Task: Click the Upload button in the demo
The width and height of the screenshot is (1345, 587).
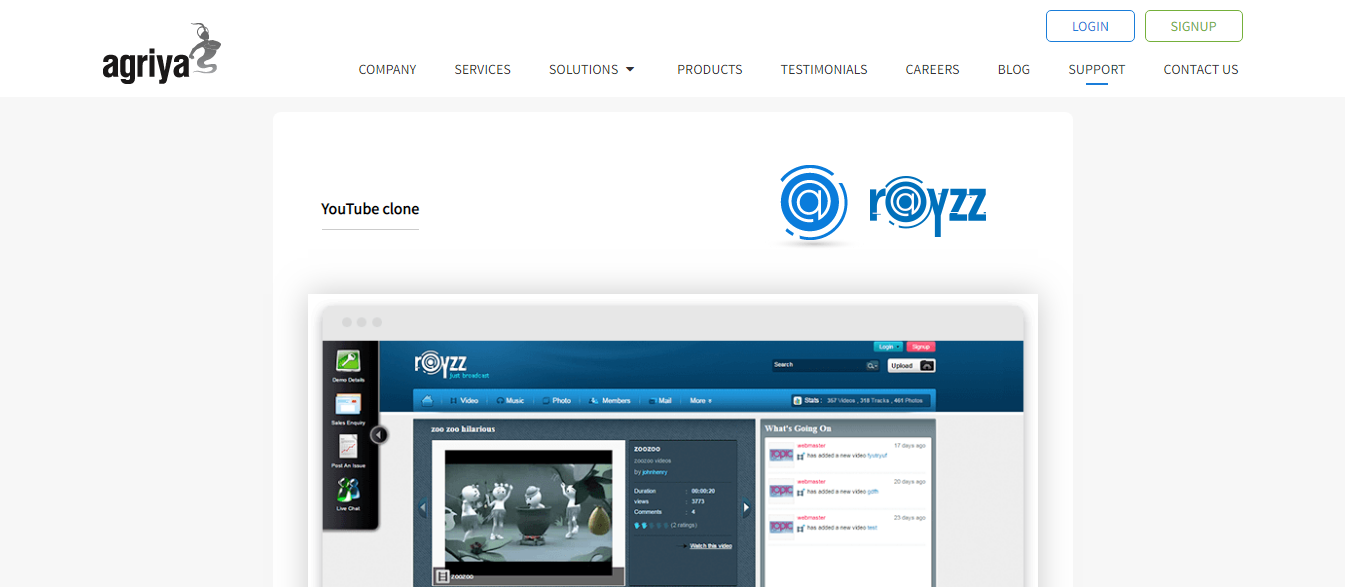Action: 912,366
